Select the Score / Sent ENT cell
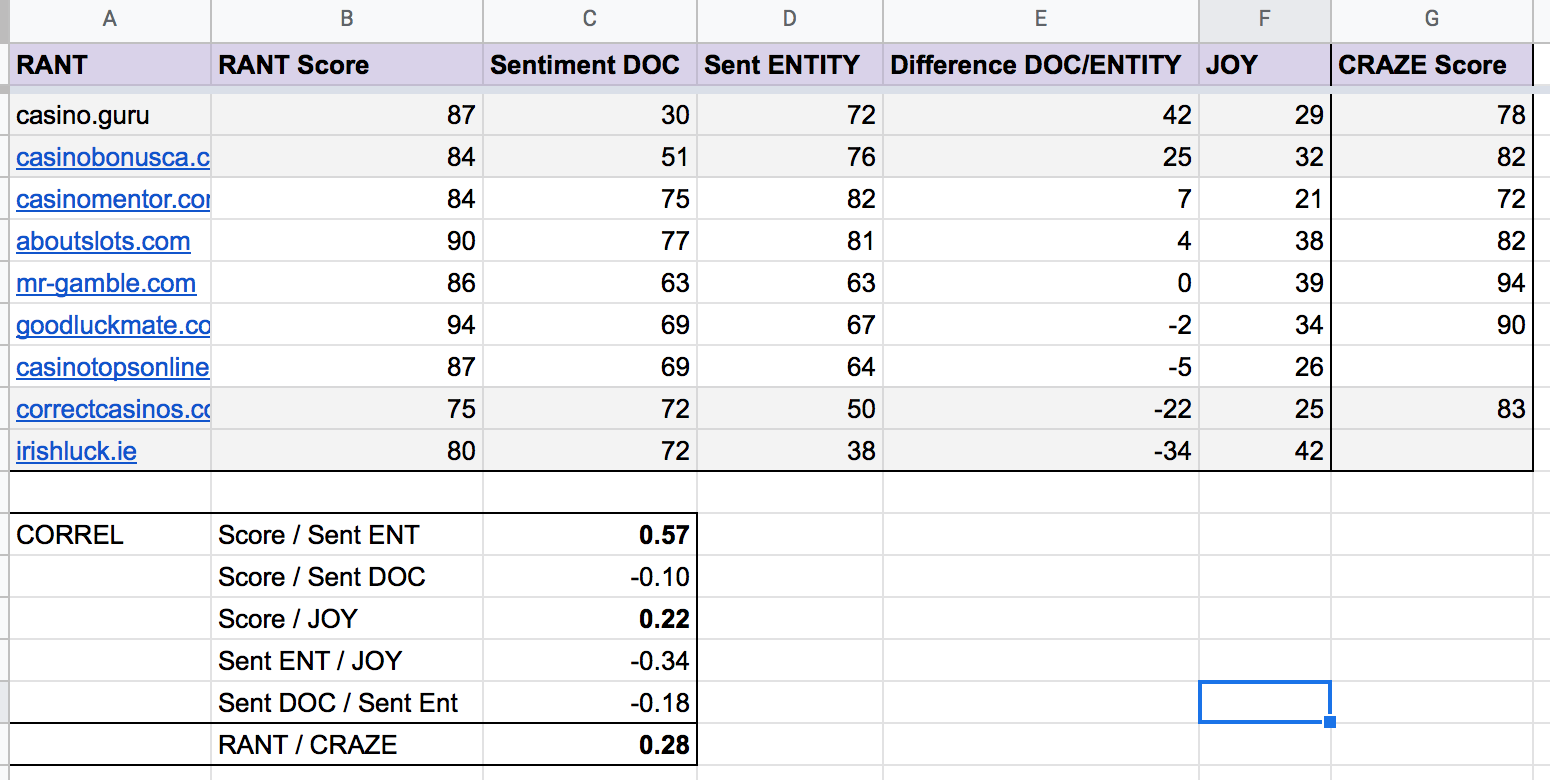1550x780 pixels. point(347,535)
